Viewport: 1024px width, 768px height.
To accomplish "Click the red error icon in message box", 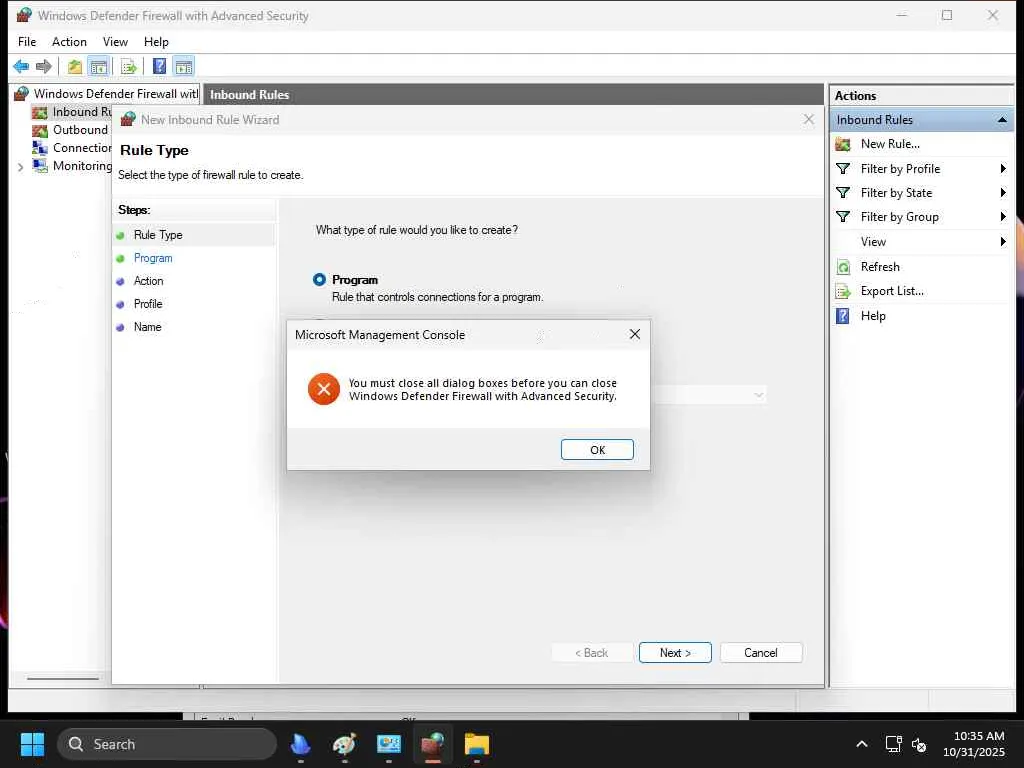I will click(324, 389).
